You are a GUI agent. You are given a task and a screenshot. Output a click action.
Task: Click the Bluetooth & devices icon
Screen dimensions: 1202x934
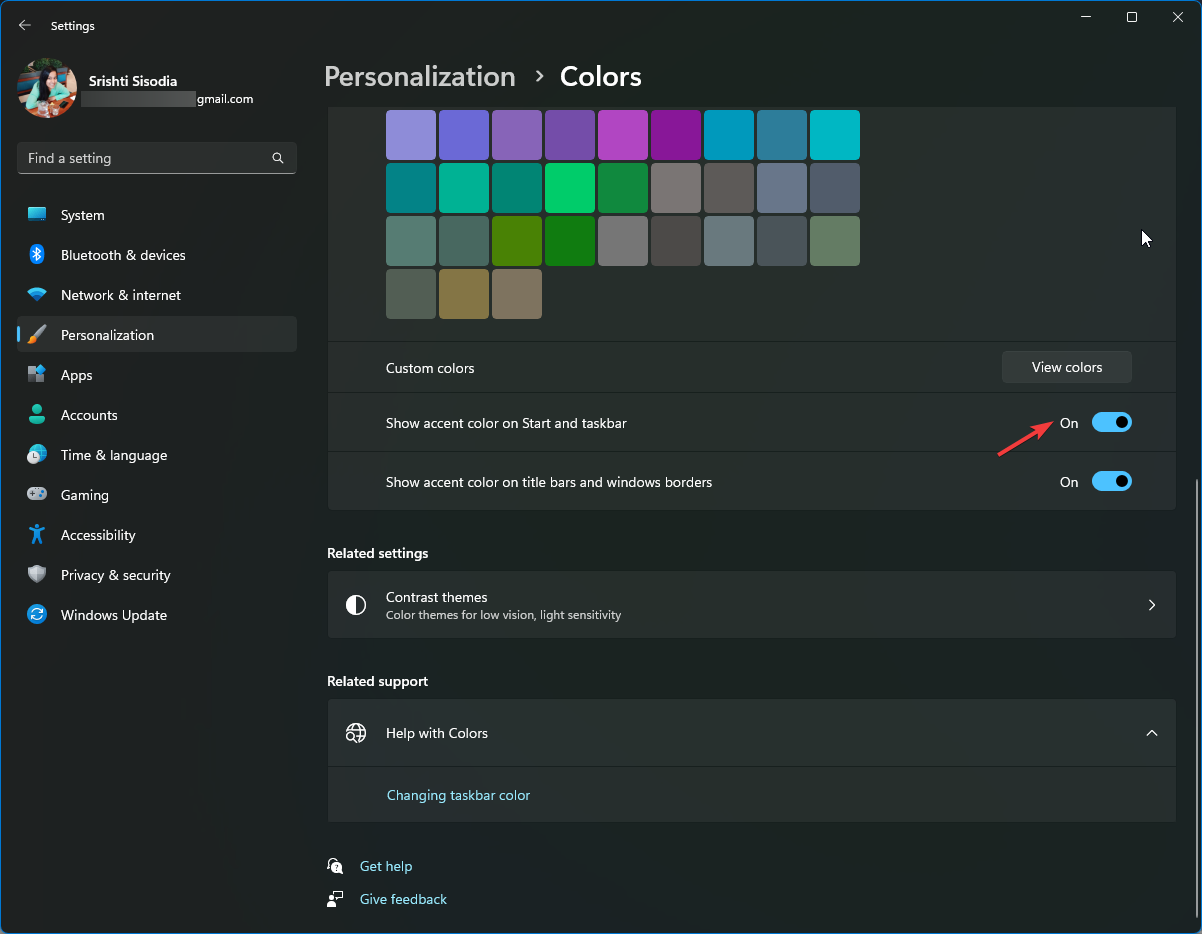pos(37,255)
